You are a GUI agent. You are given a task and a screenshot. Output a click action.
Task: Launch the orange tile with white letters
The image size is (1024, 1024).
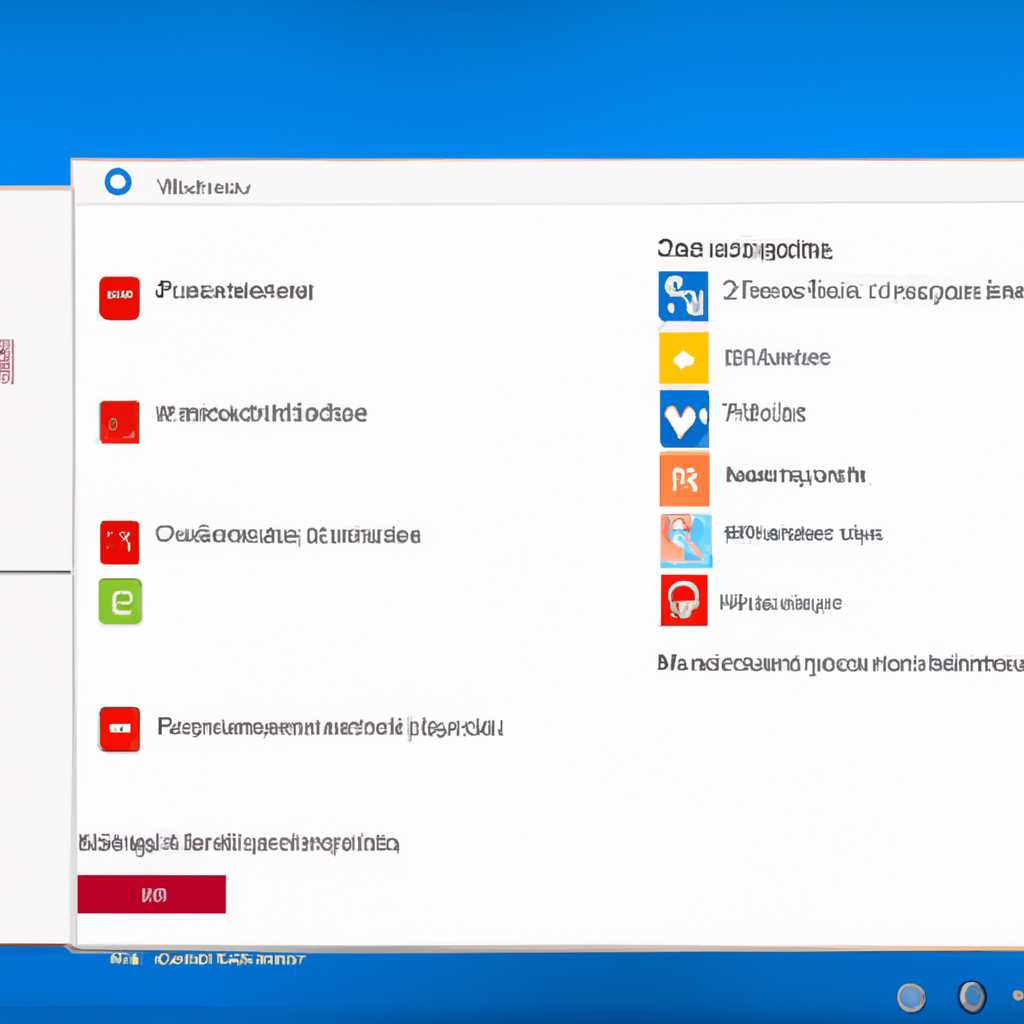pyautogui.click(x=684, y=479)
